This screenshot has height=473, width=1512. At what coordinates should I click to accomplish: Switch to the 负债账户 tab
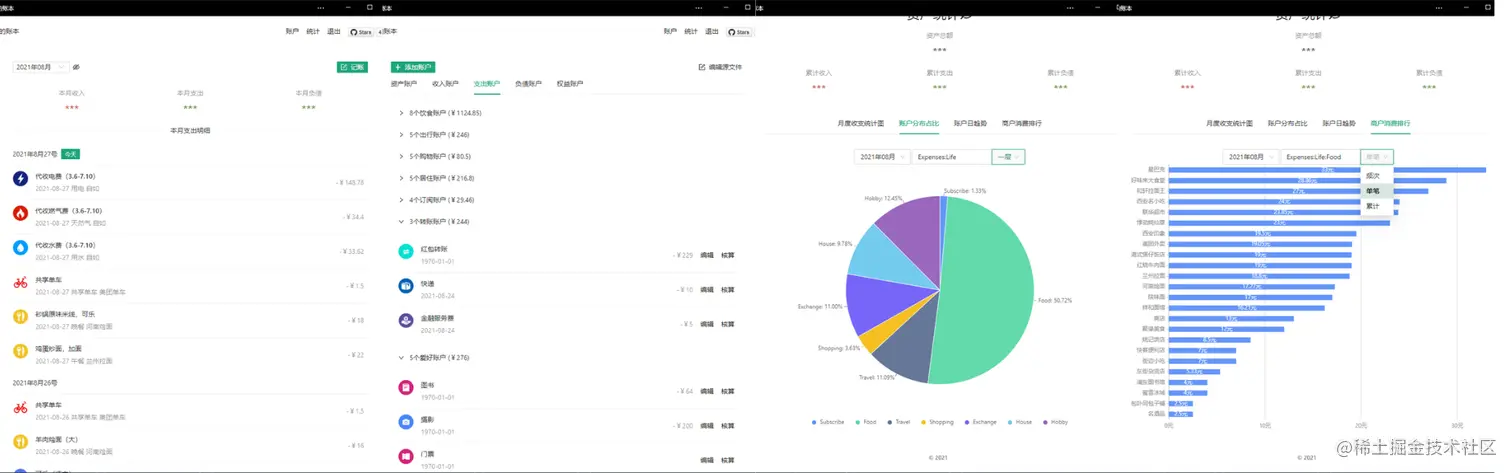point(528,84)
